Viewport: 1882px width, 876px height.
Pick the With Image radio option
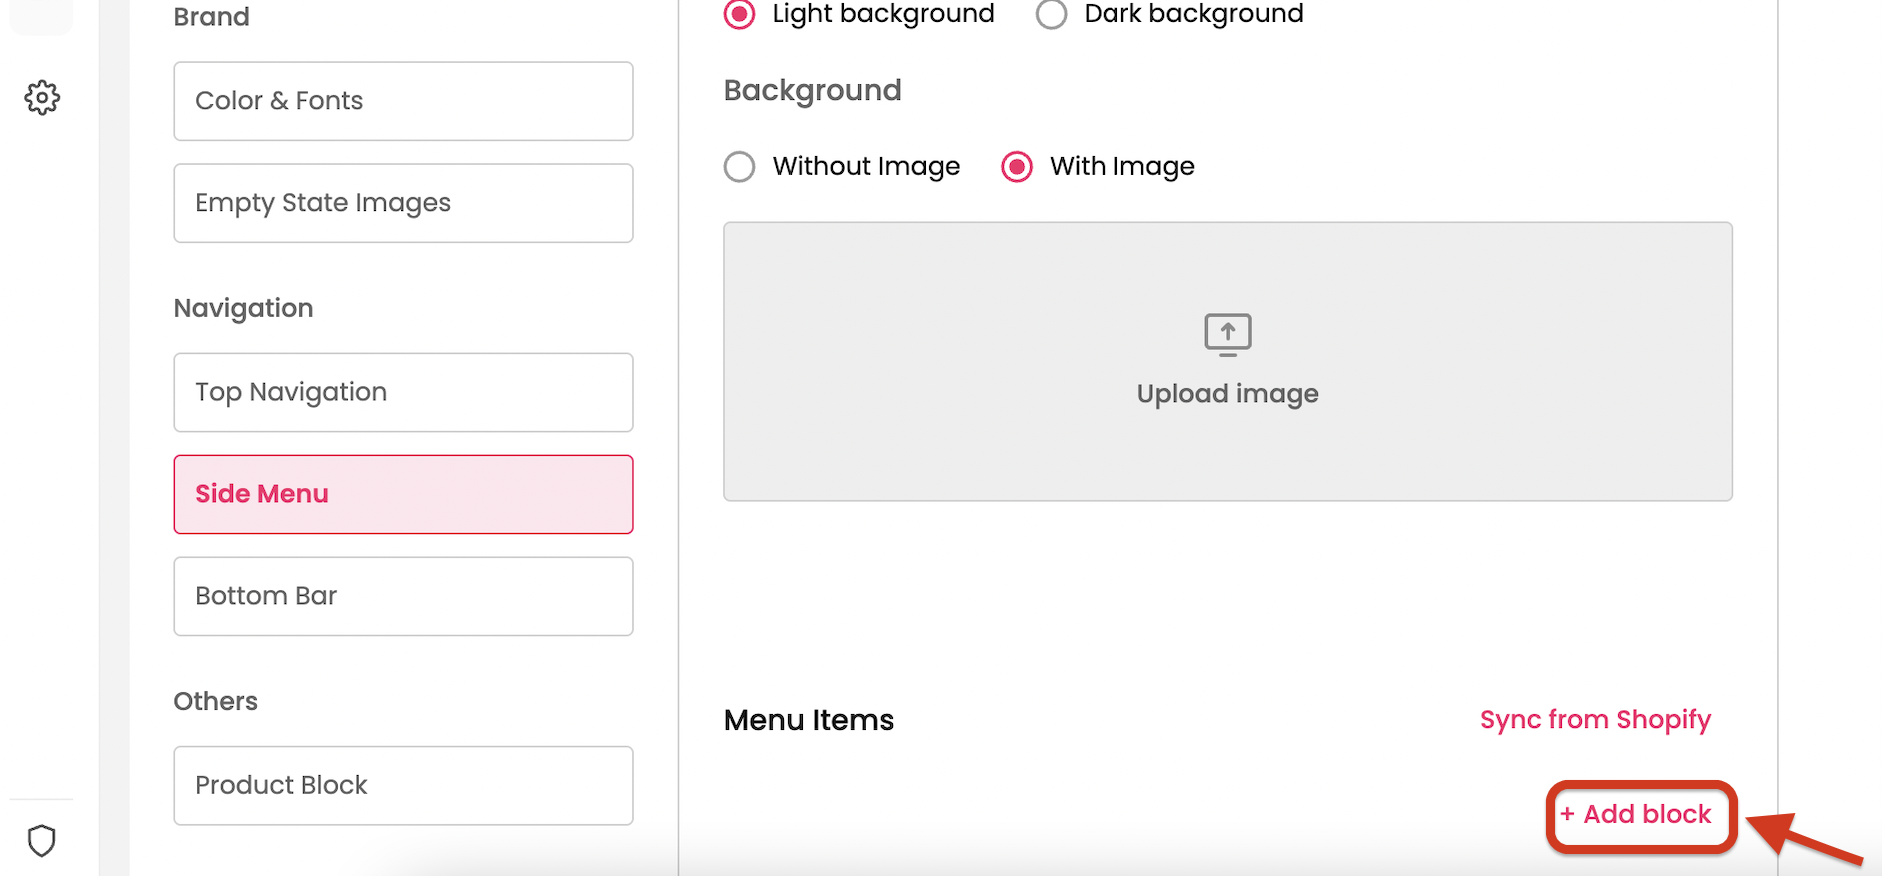(x=1017, y=166)
